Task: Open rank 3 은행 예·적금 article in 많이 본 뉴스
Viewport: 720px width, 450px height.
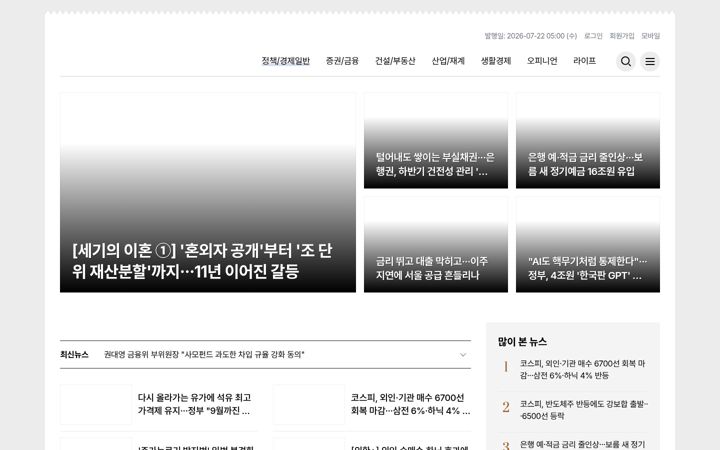Action: tap(582, 444)
